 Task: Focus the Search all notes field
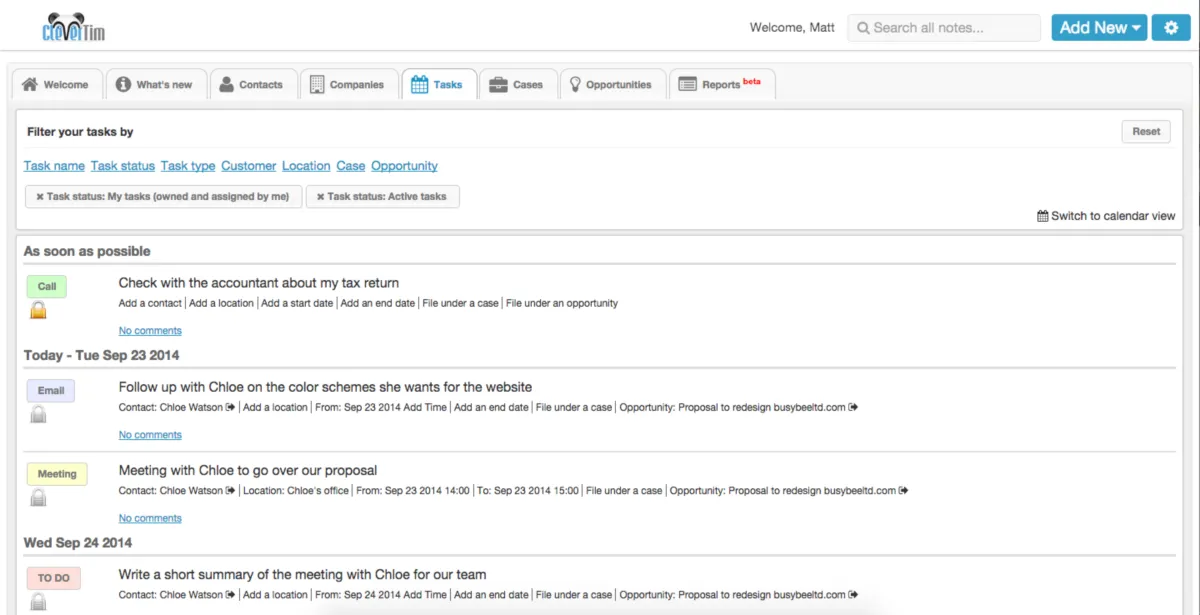pos(945,28)
